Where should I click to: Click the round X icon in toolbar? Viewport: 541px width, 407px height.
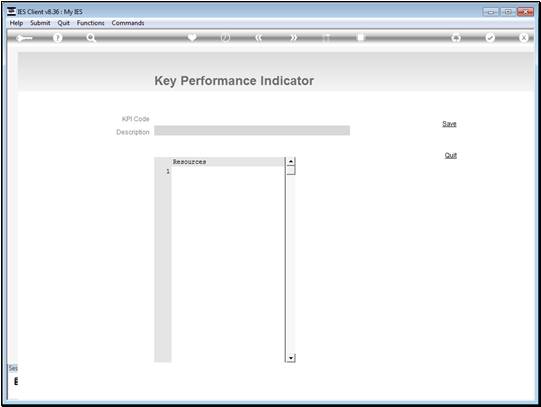pos(523,38)
